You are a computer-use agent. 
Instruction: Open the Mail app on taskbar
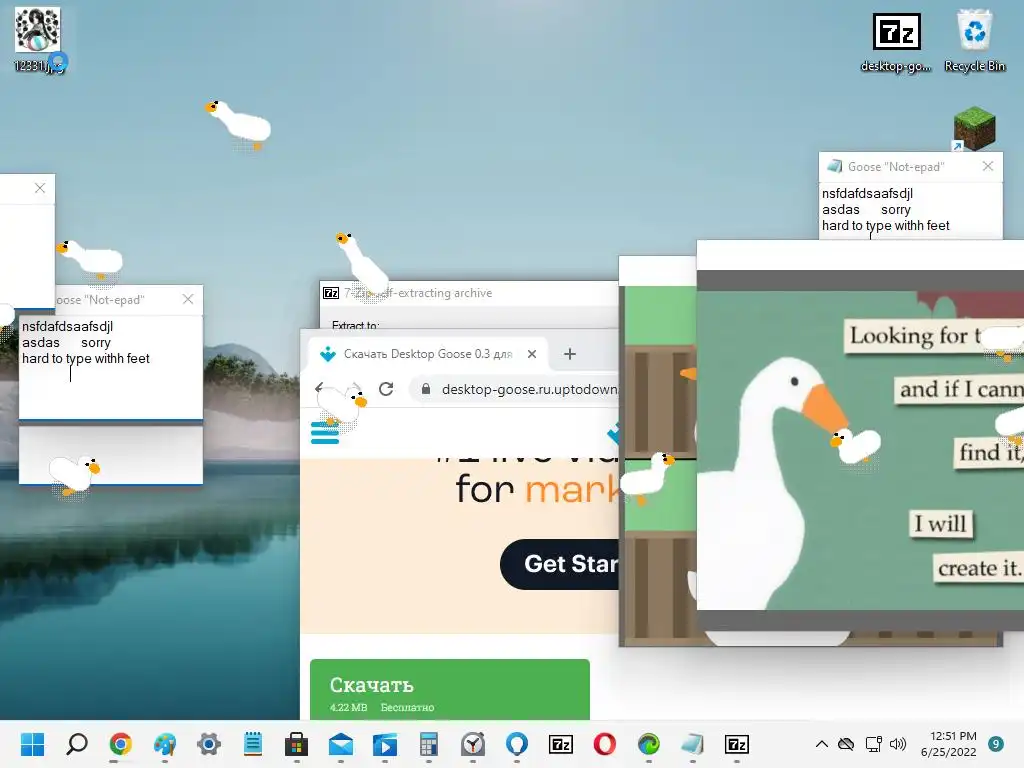point(341,744)
